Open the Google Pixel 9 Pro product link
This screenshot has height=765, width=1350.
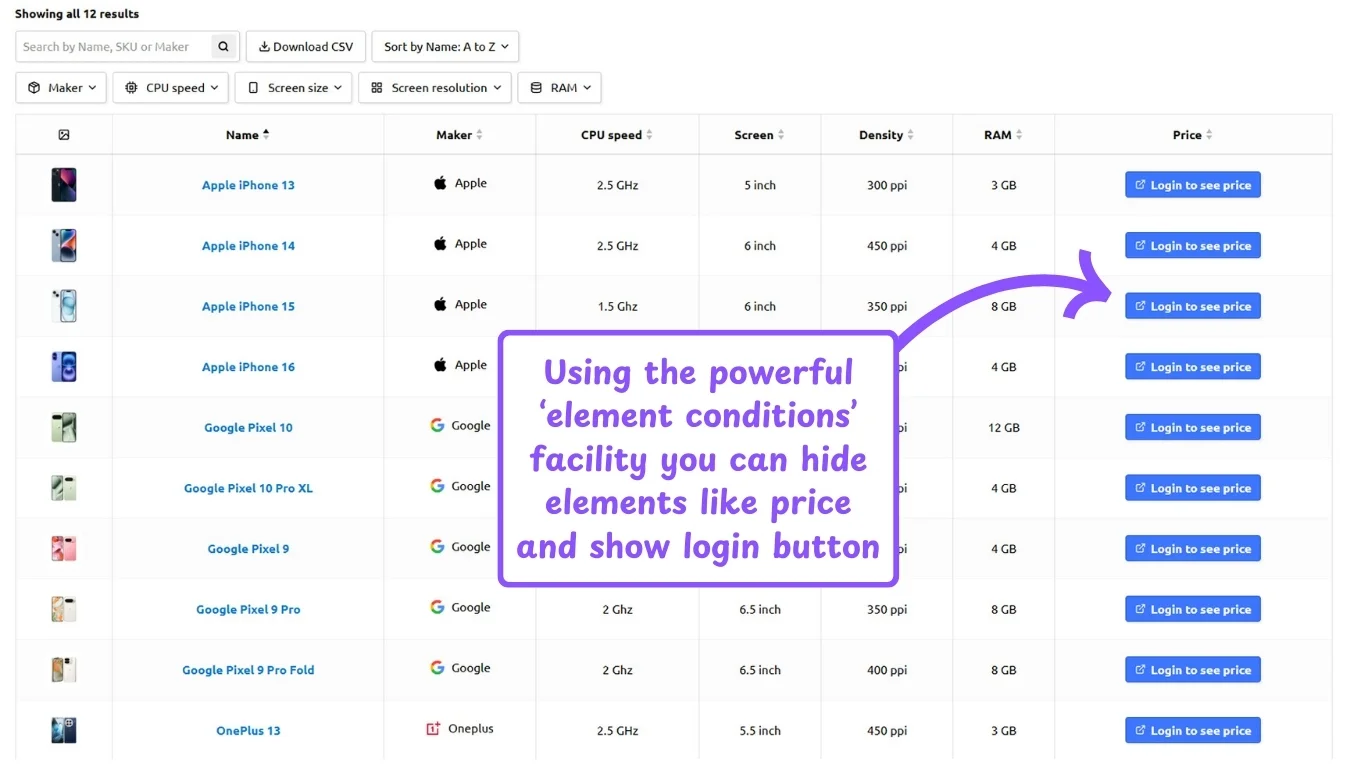point(248,609)
